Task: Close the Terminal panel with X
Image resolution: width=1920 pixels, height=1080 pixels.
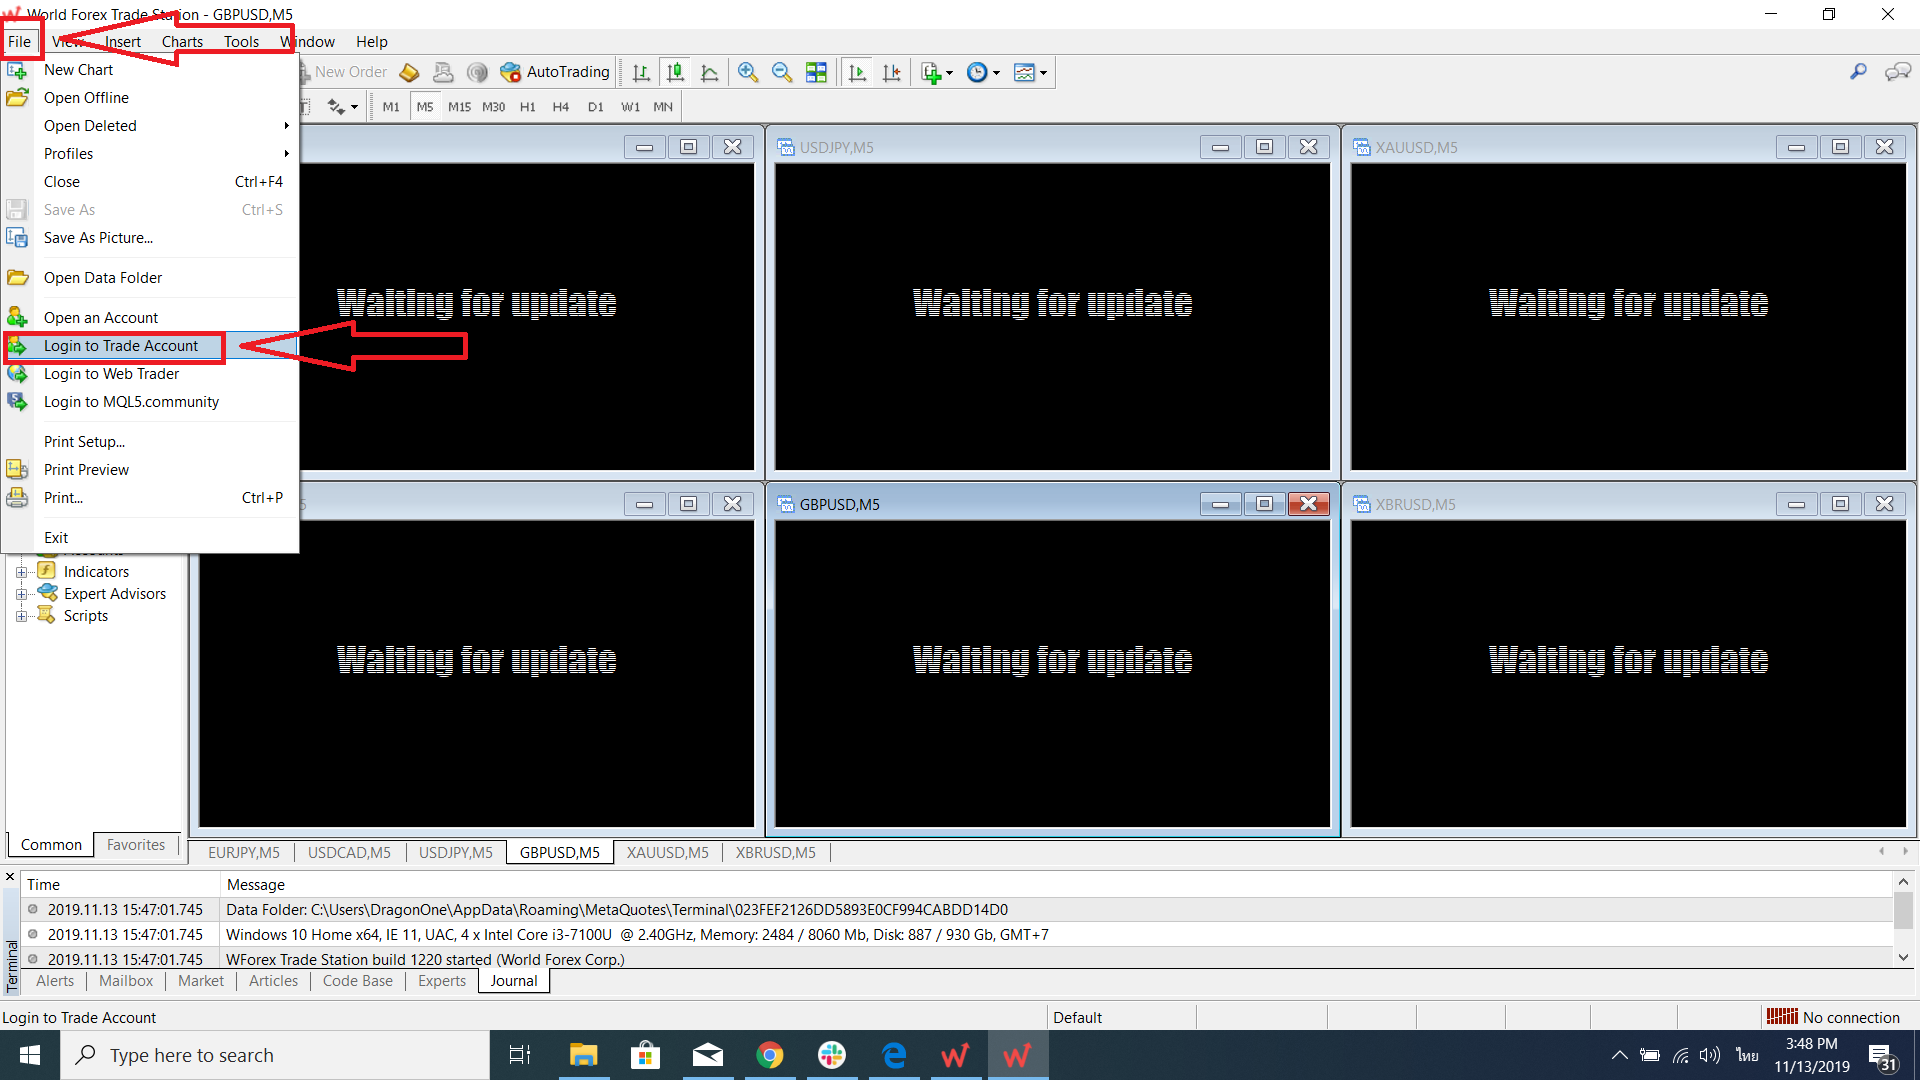Action: (10, 877)
